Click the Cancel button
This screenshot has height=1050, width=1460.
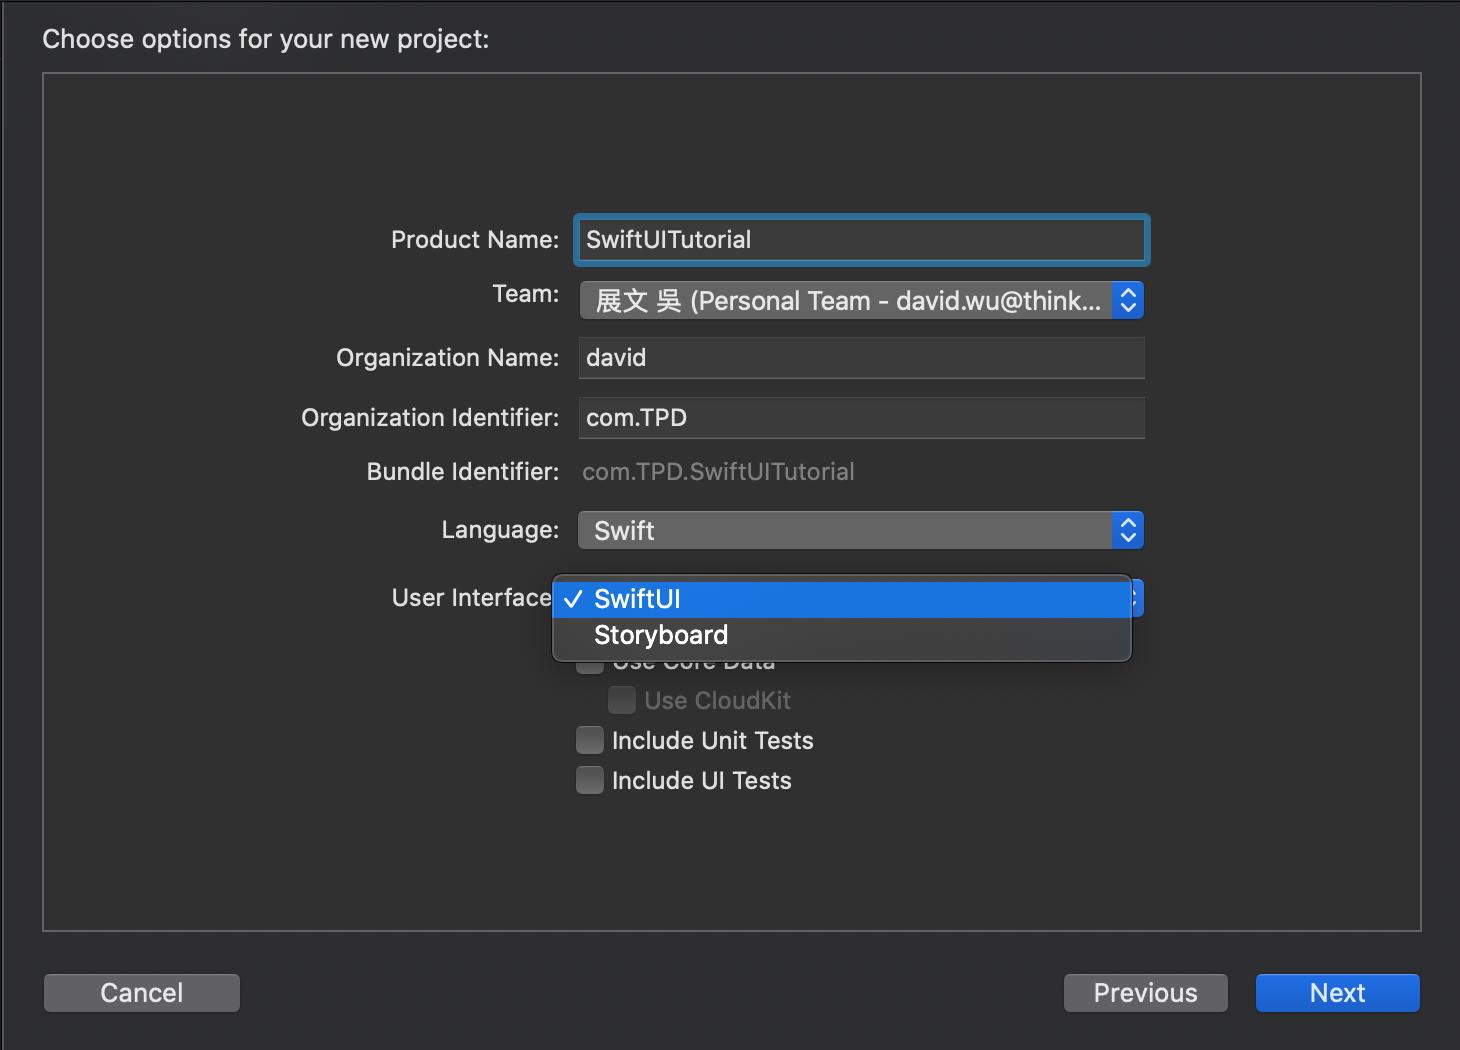142,993
